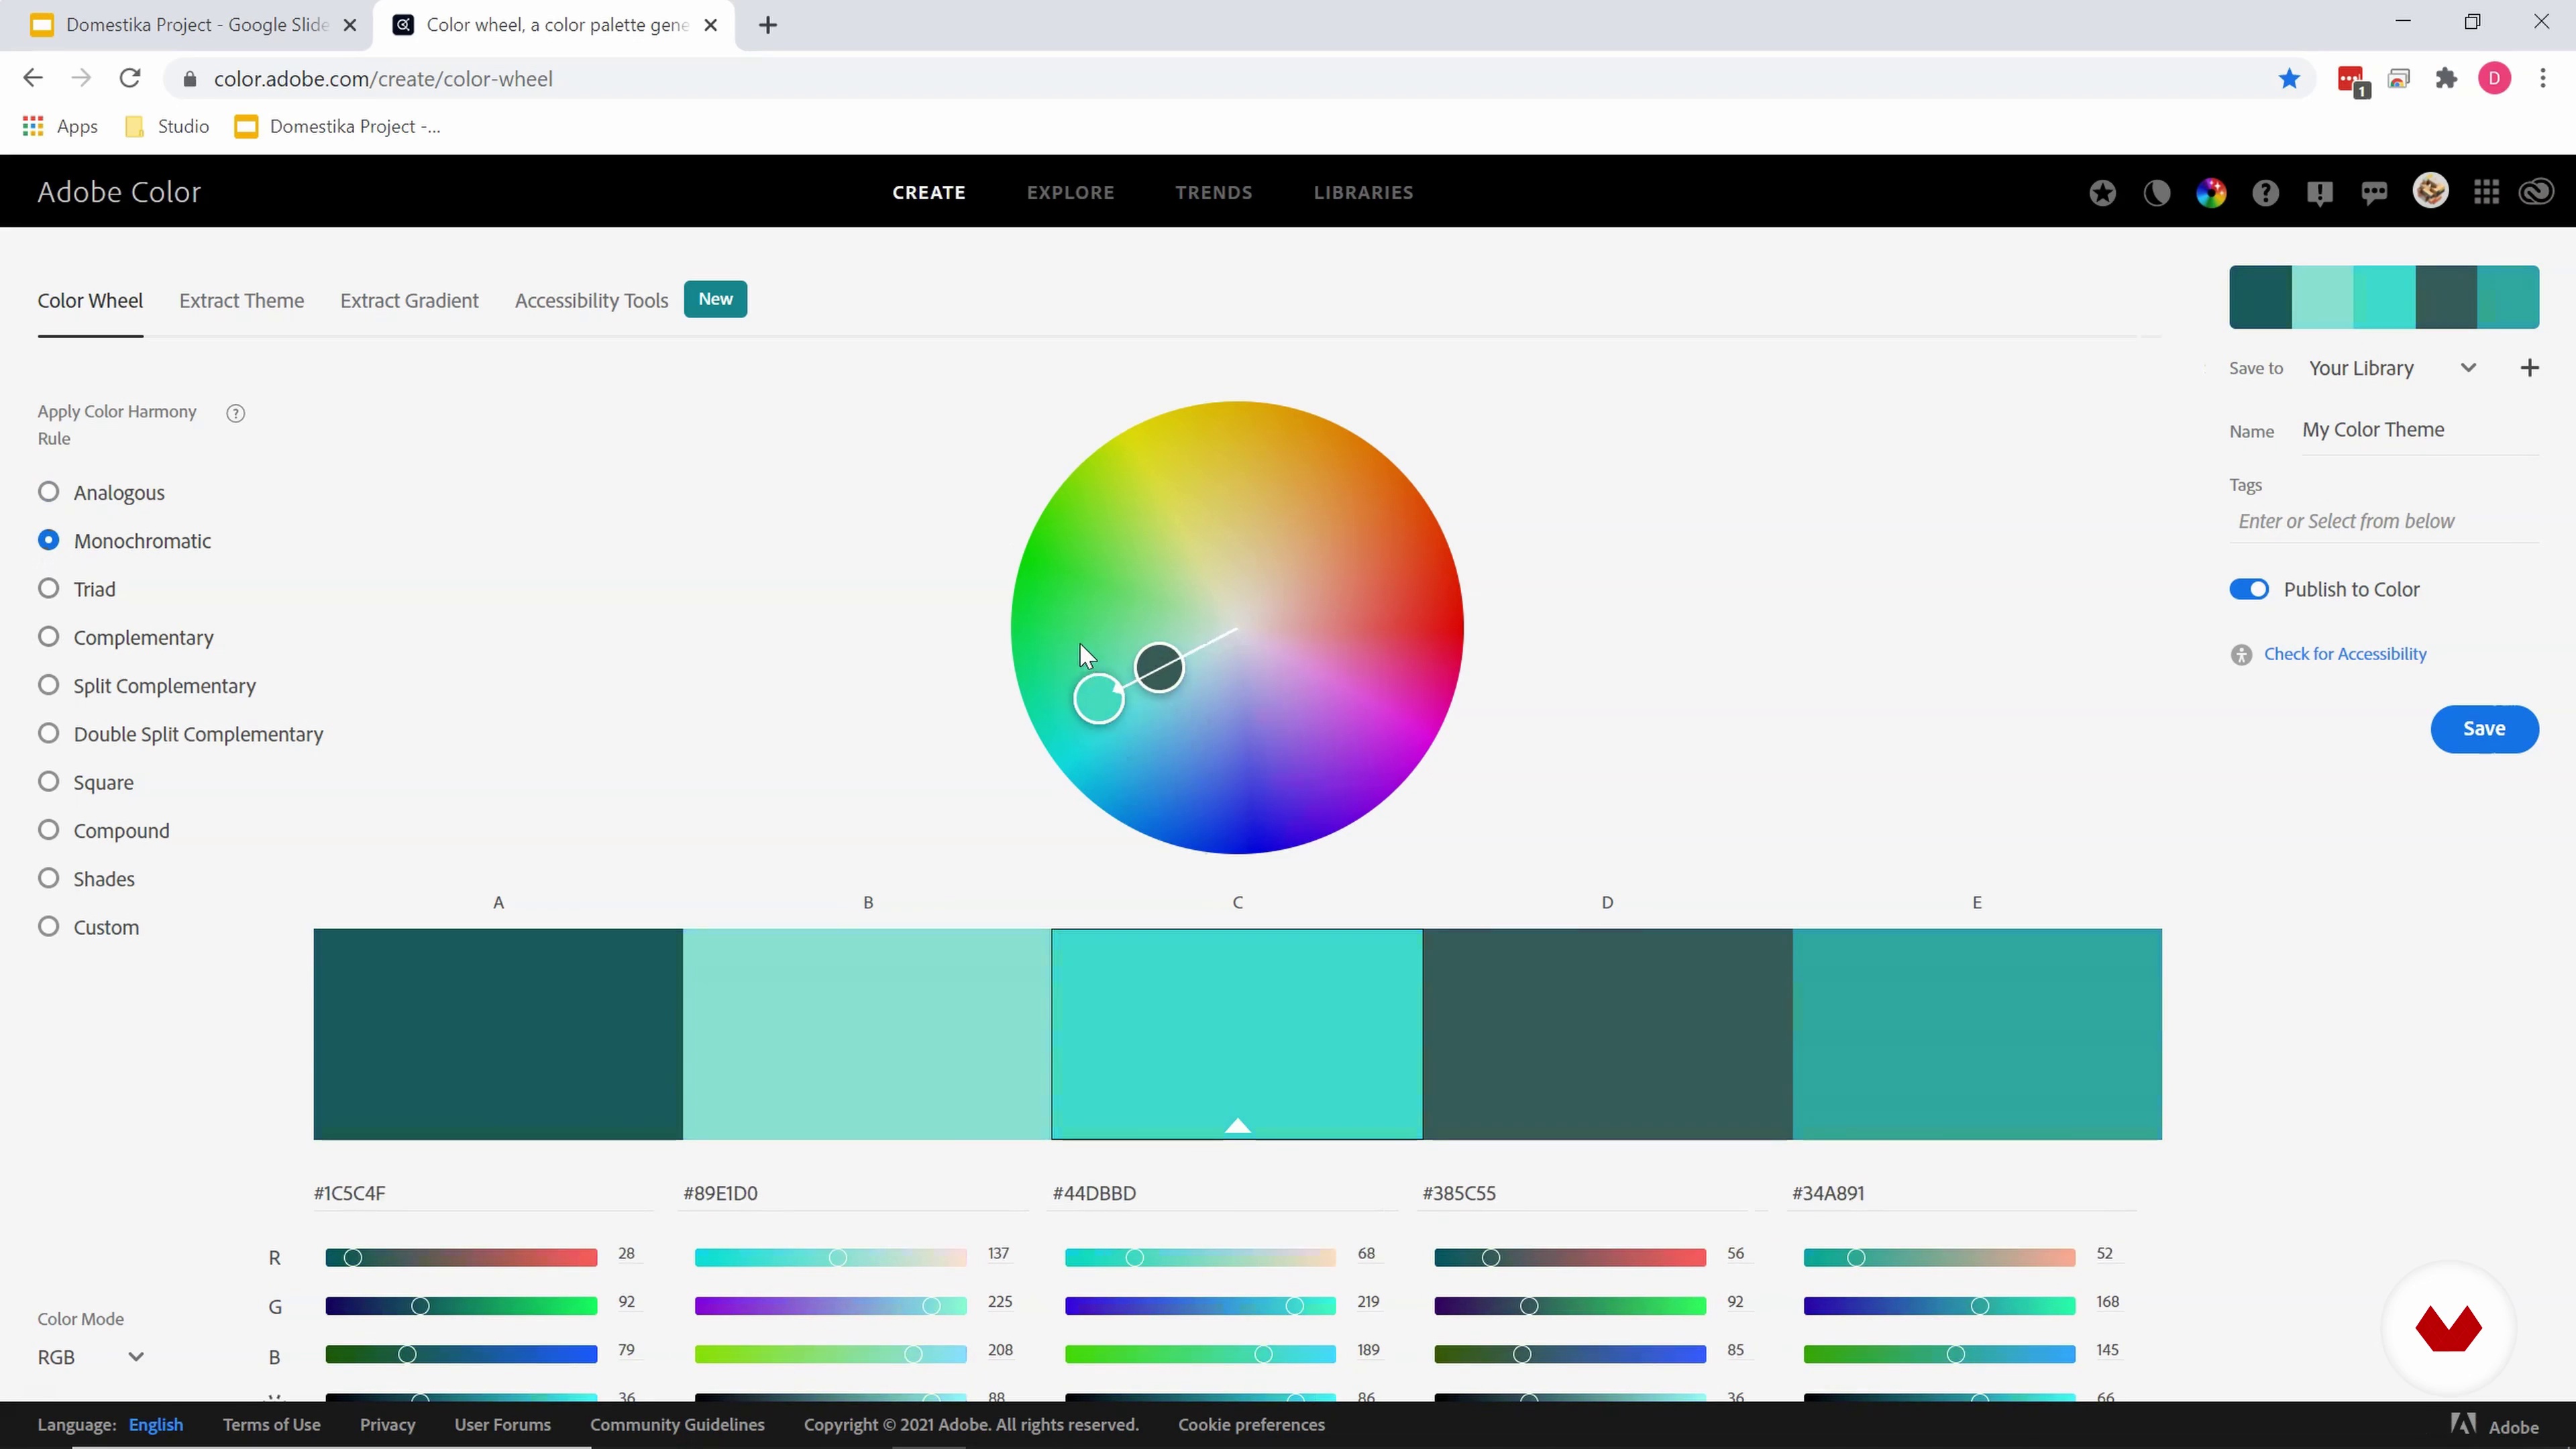Open the CREATE menu
The height and width of the screenshot is (1449, 2576).
point(928,192)
